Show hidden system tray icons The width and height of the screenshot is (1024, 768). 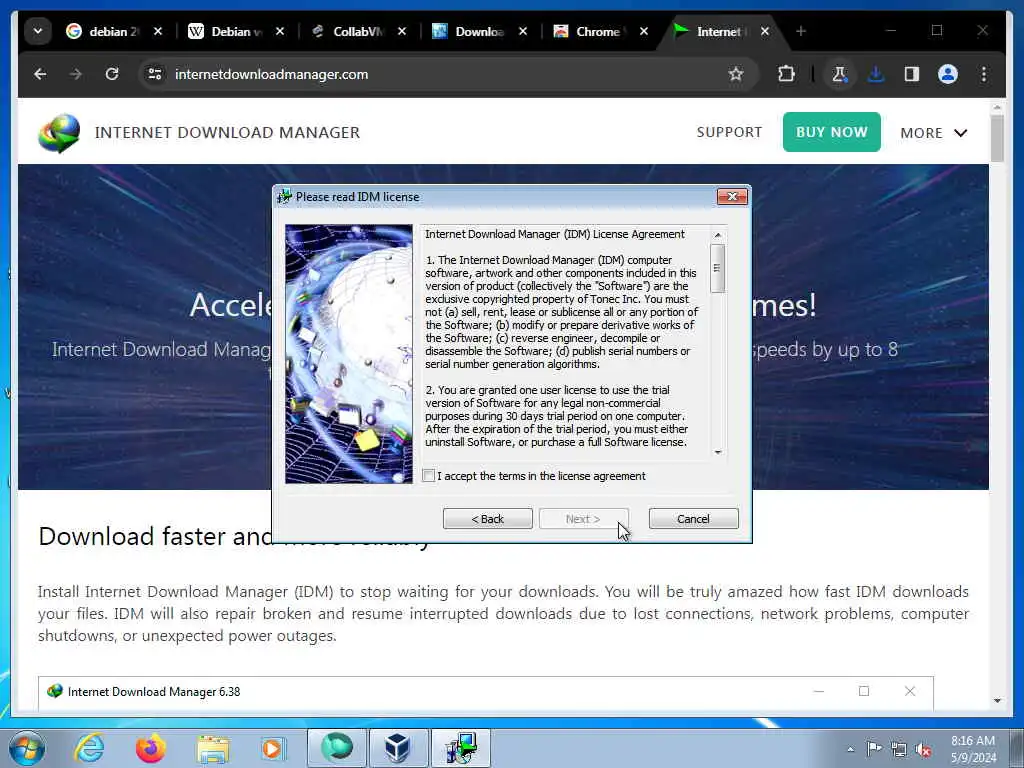[850, 749]
